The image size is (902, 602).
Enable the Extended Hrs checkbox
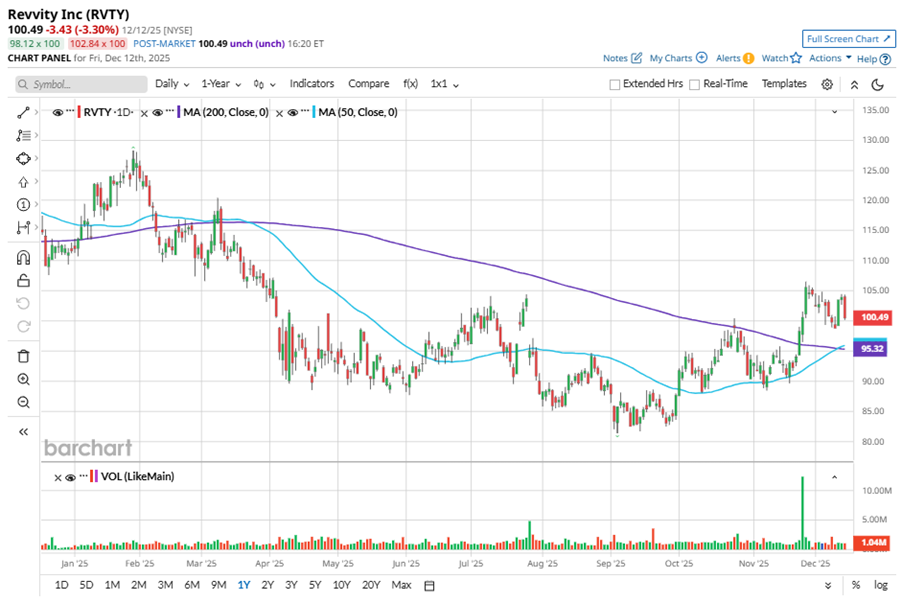click(x=615, y=85)
